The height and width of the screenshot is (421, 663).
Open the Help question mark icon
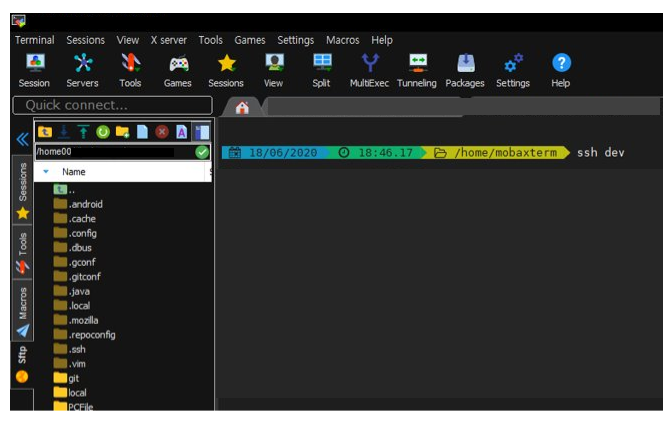(x=561, y=71)
